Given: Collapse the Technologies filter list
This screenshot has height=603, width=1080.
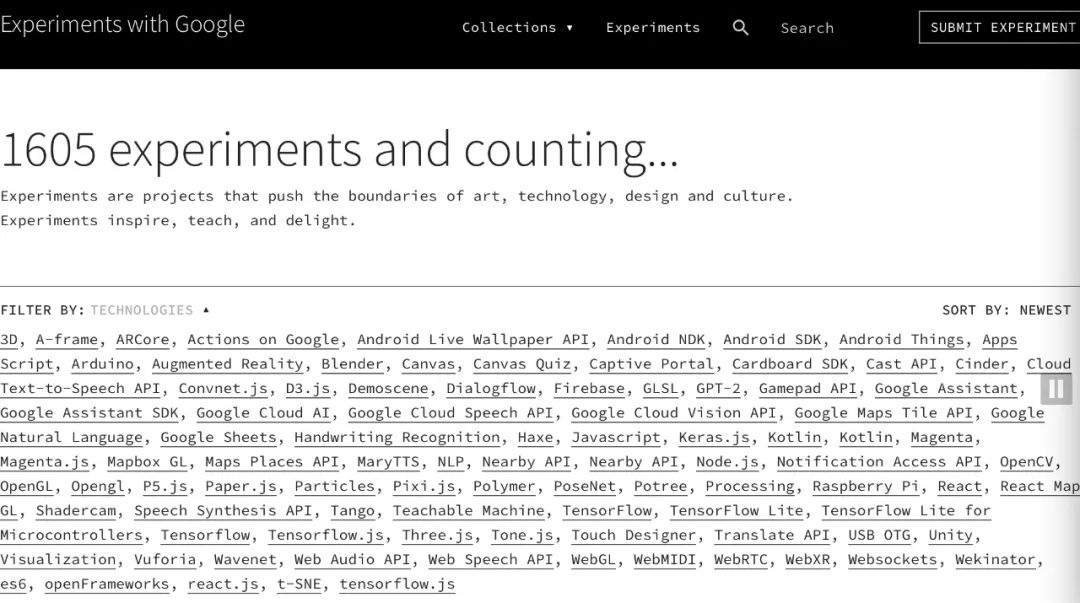Looking at the screenshot, I should (150, 310).
